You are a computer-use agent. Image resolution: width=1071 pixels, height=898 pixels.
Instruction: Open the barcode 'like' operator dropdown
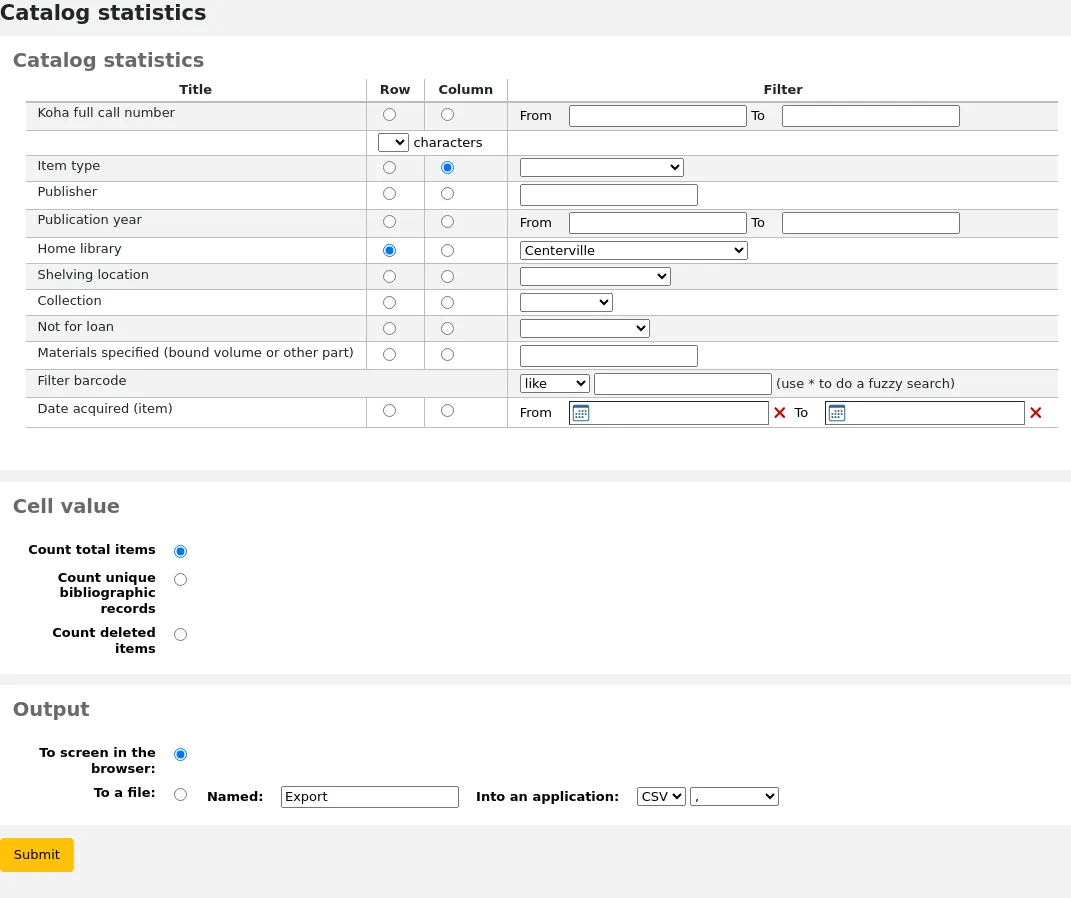click(555, 384)
